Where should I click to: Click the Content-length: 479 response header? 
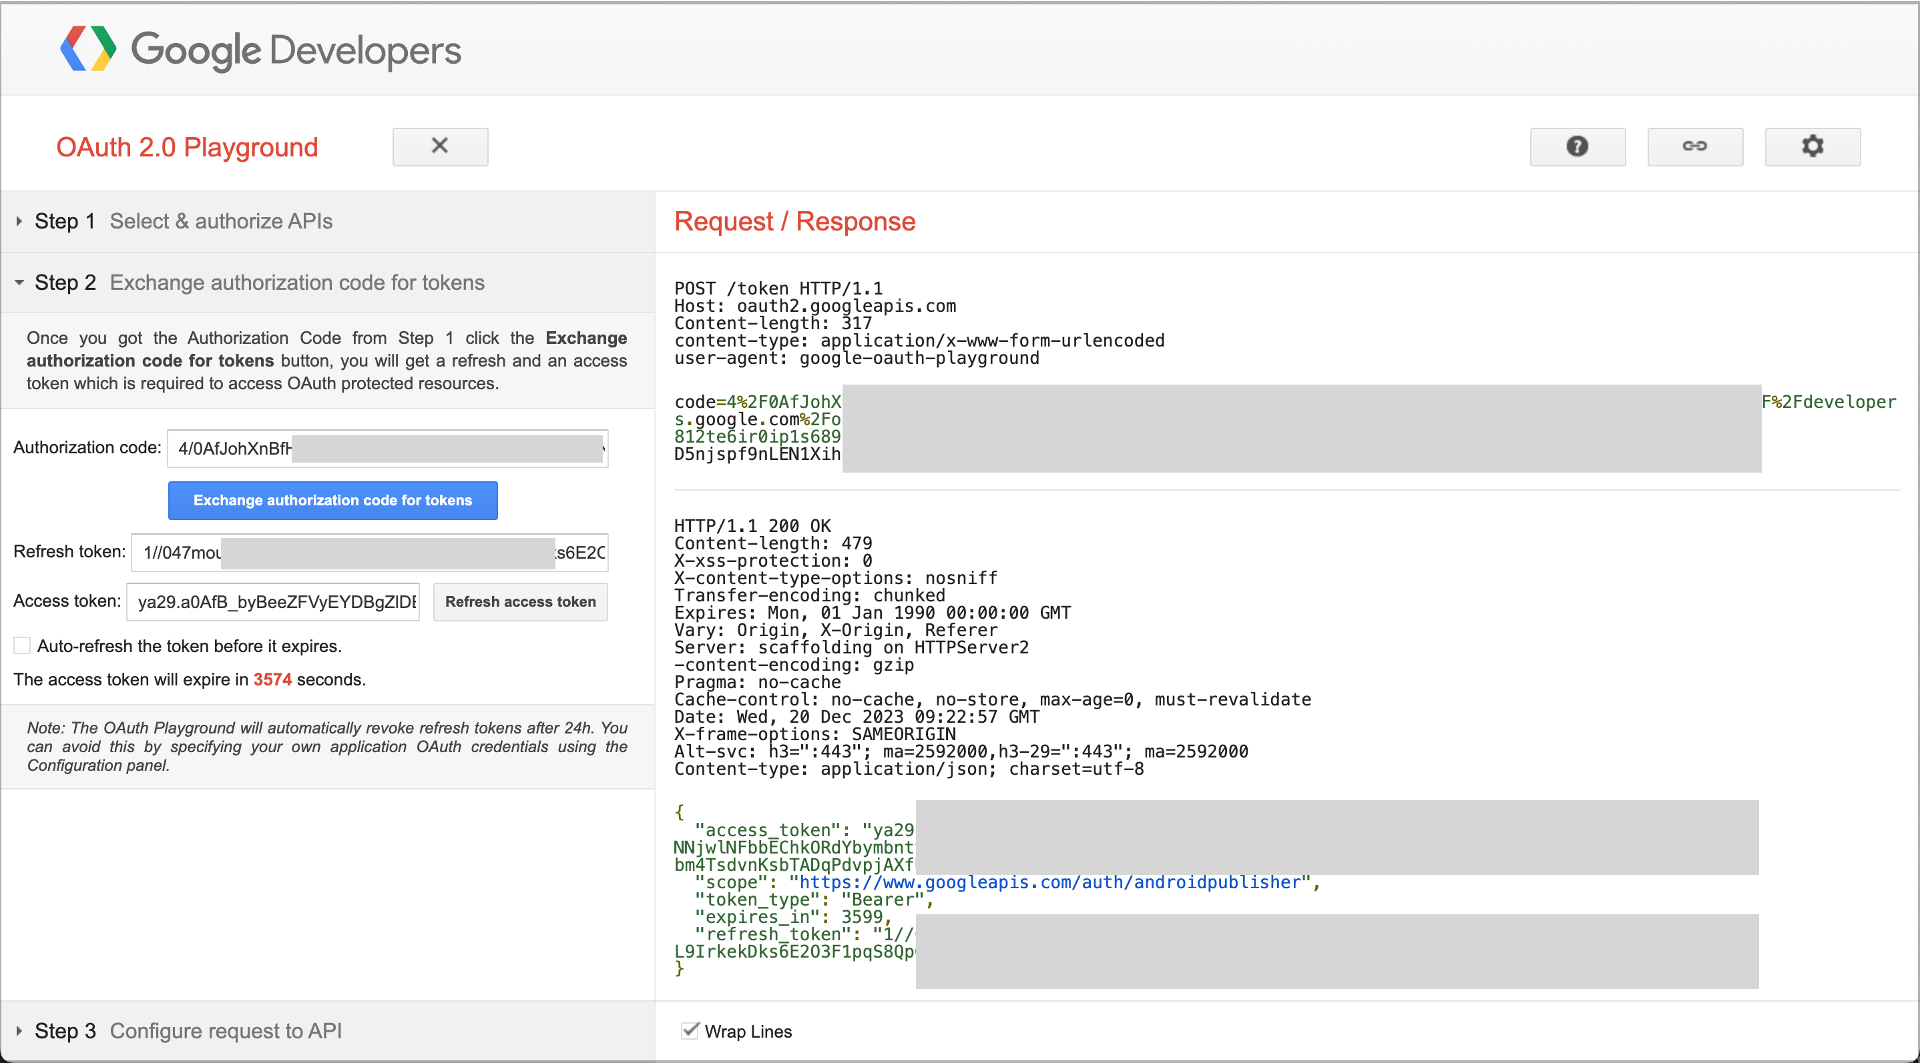[x=773, y=543]
